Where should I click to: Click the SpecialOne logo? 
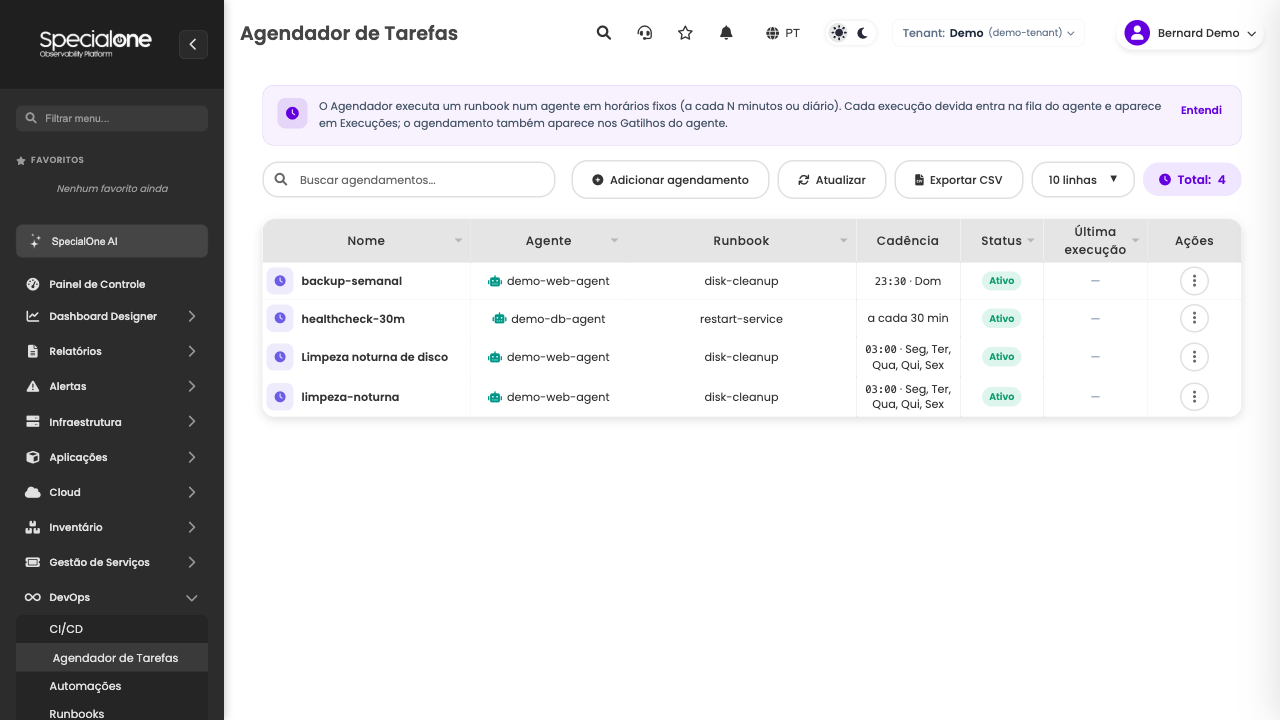click(95, 43)
